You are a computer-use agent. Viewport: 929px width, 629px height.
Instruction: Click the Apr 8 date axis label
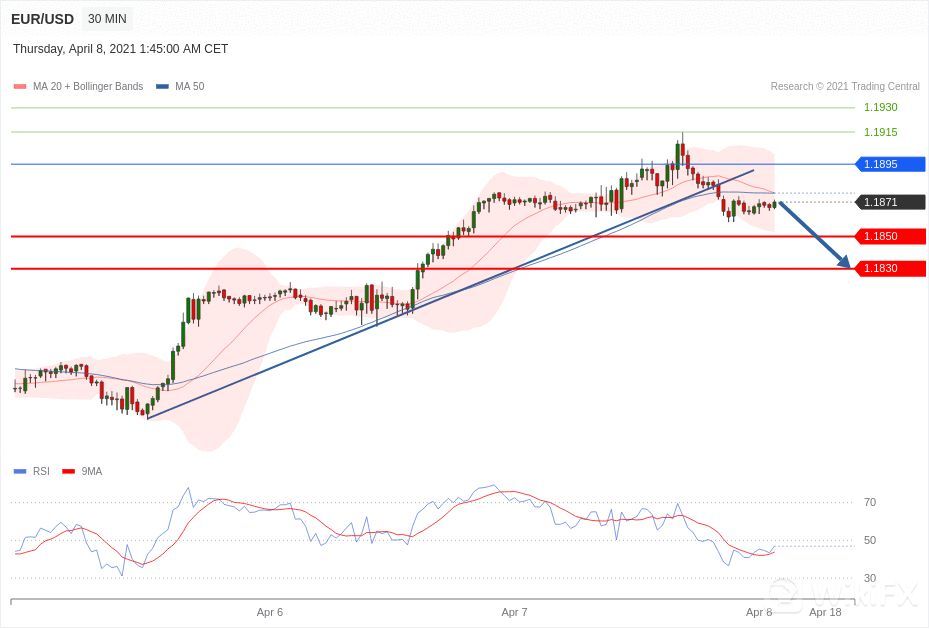(759, 612)
